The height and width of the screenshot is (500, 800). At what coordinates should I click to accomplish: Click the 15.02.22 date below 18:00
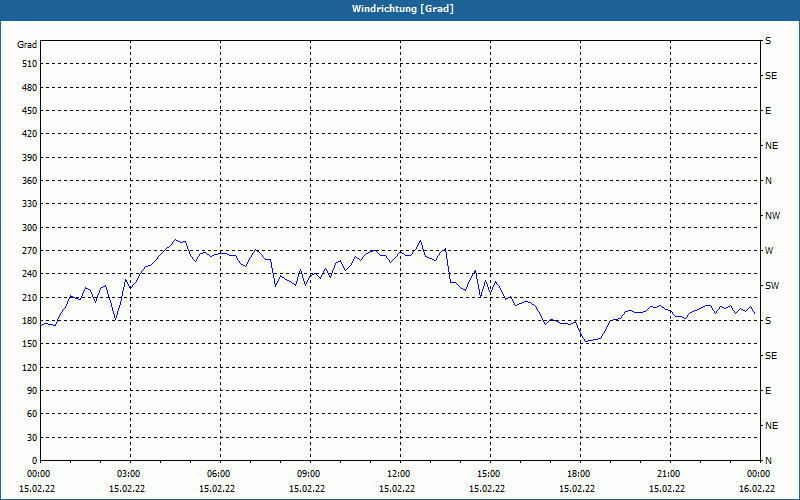coord(577,489)
